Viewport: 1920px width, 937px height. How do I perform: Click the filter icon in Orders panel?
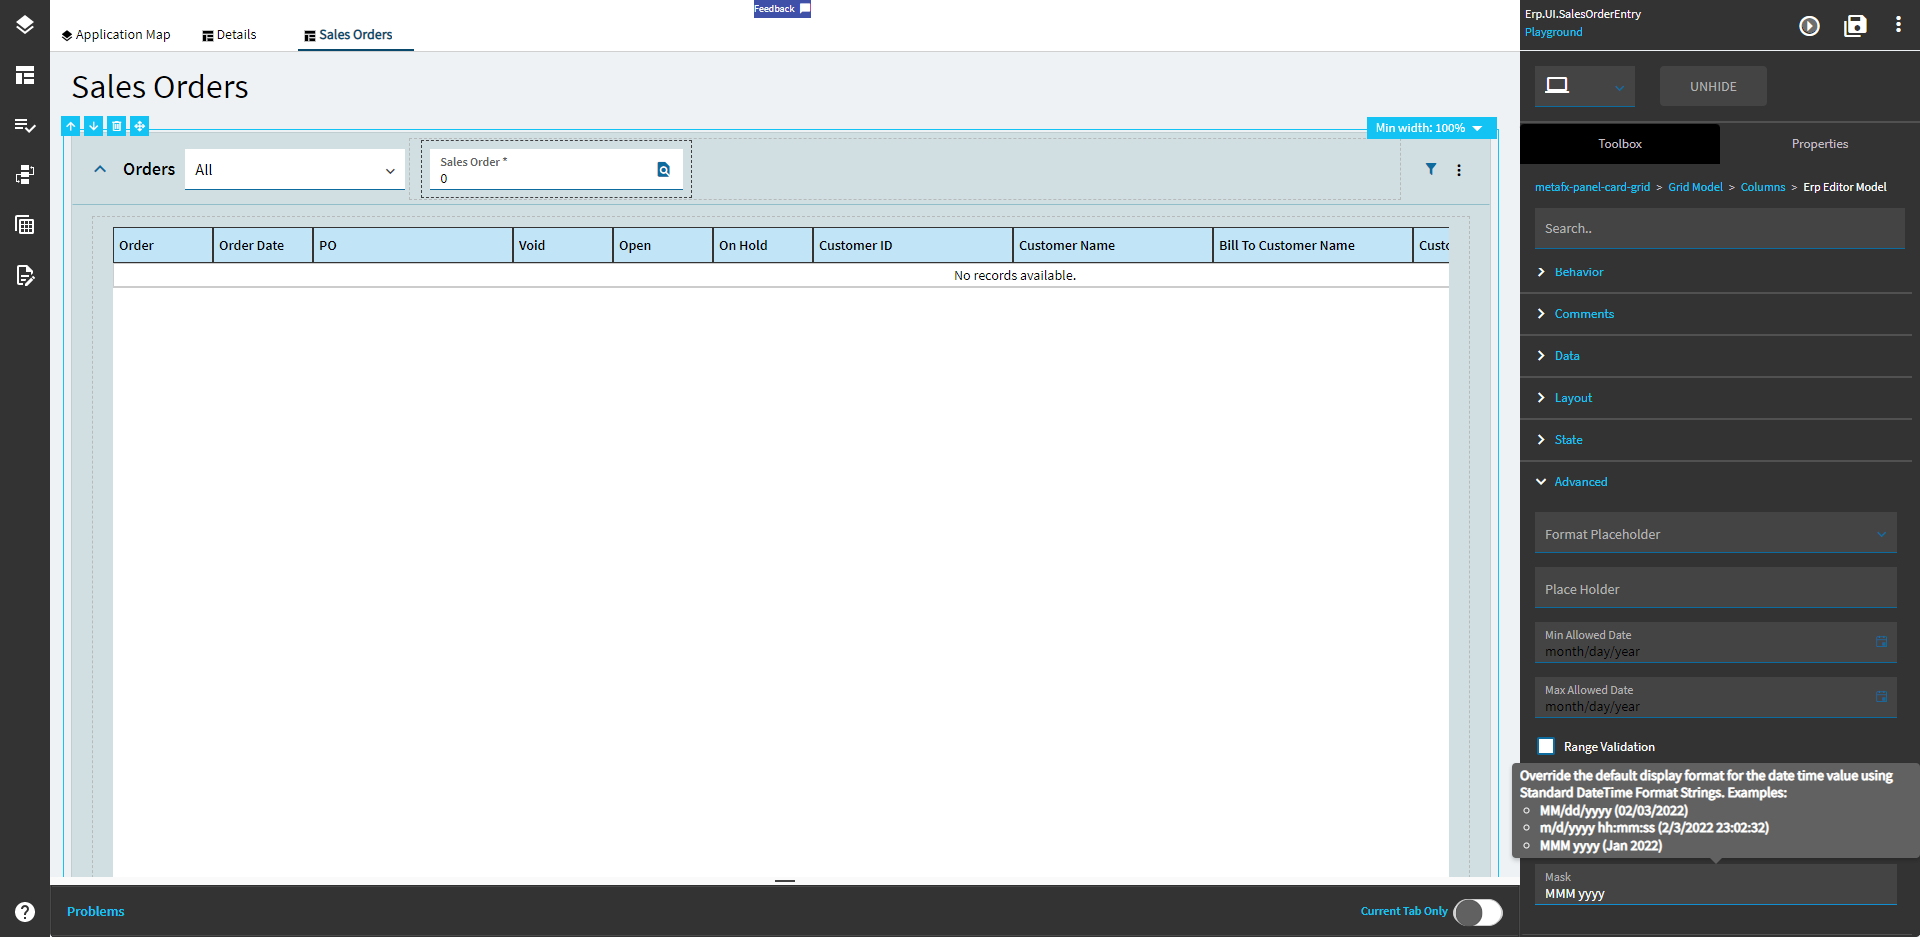click(x=1431, y=169)
